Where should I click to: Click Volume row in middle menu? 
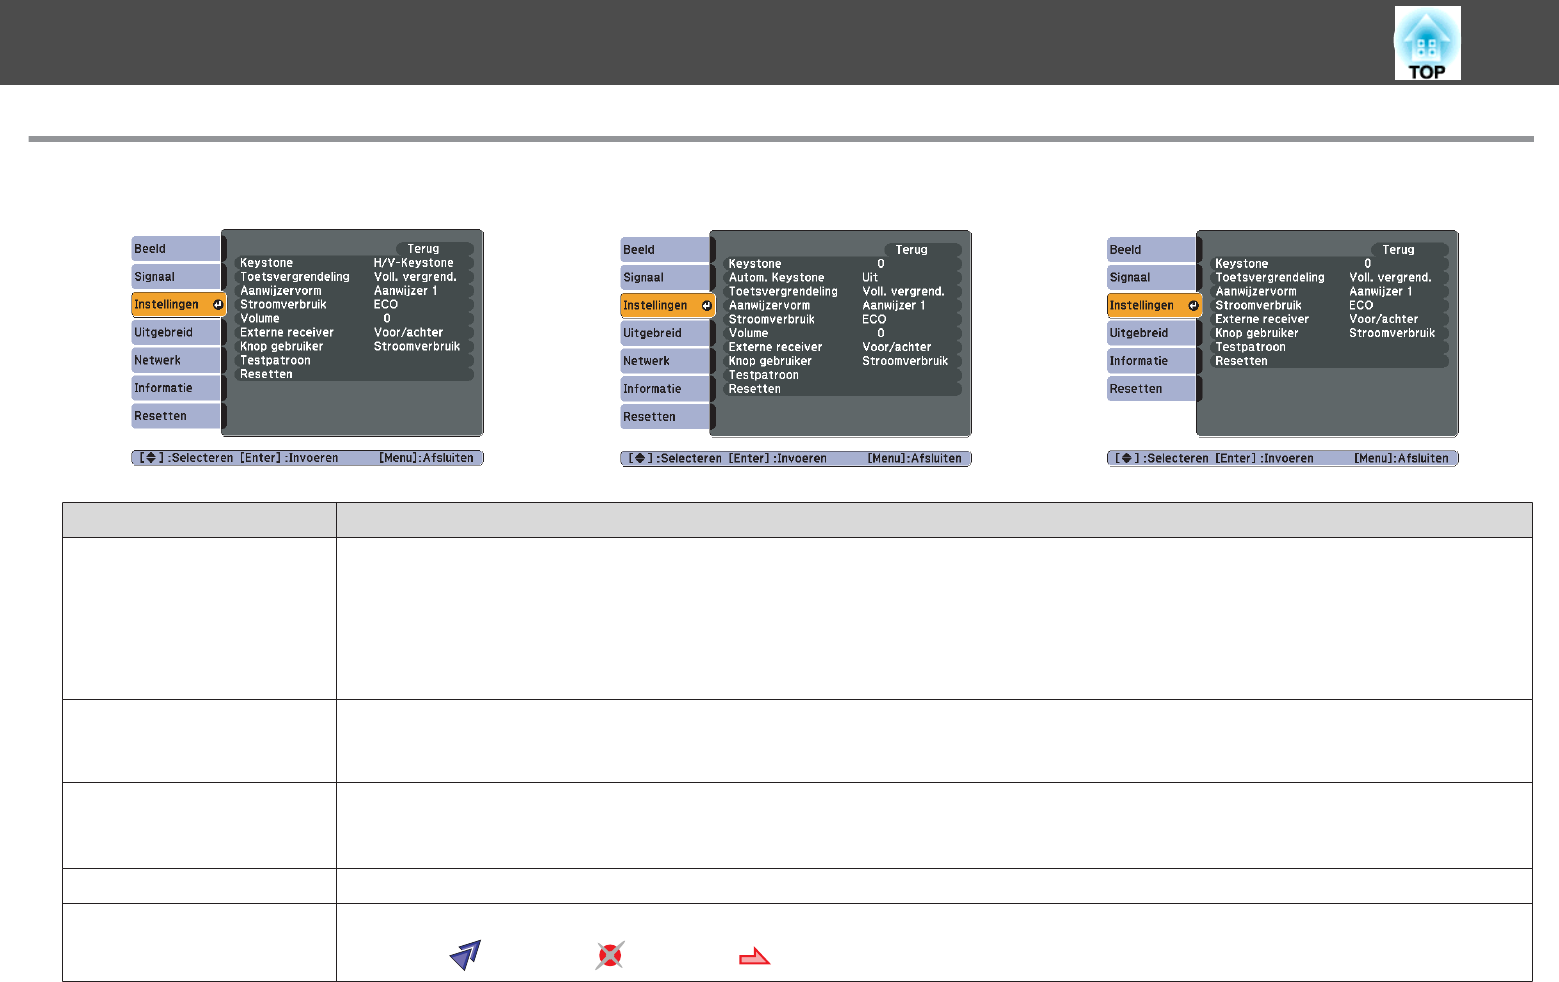click(x=842, y=334)
